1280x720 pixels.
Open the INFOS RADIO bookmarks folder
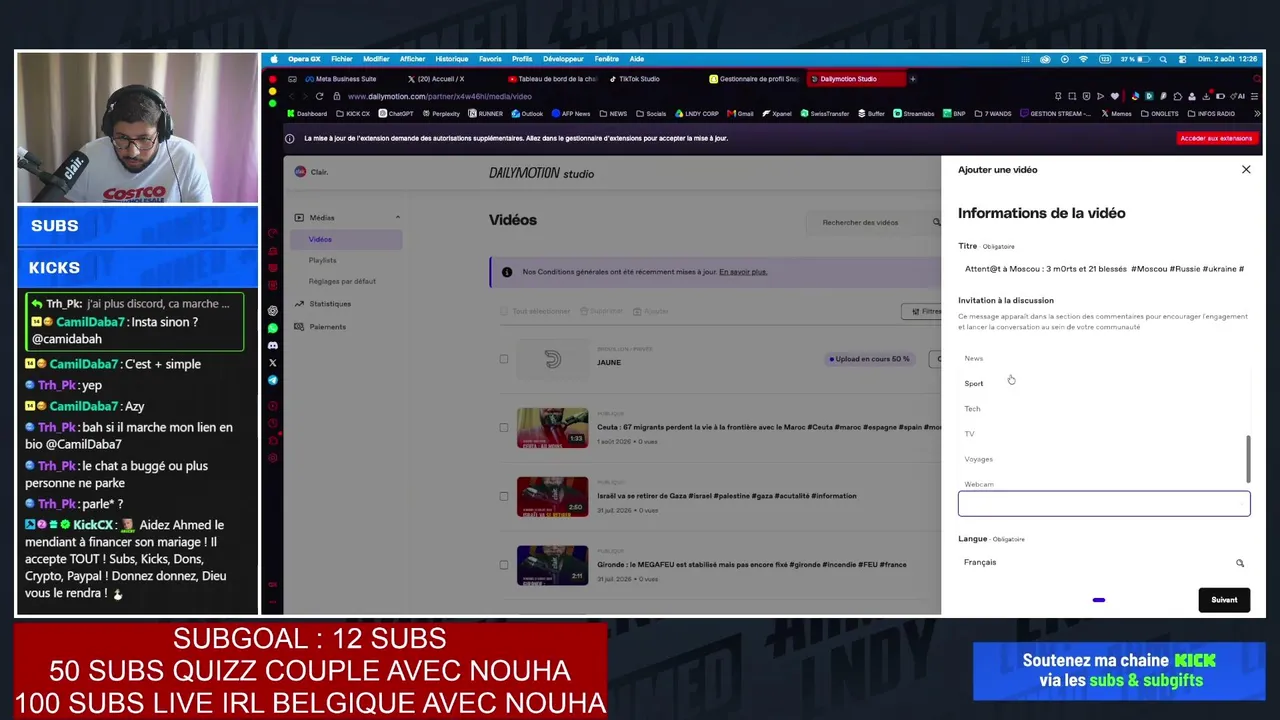click(x=1211, y=114)
